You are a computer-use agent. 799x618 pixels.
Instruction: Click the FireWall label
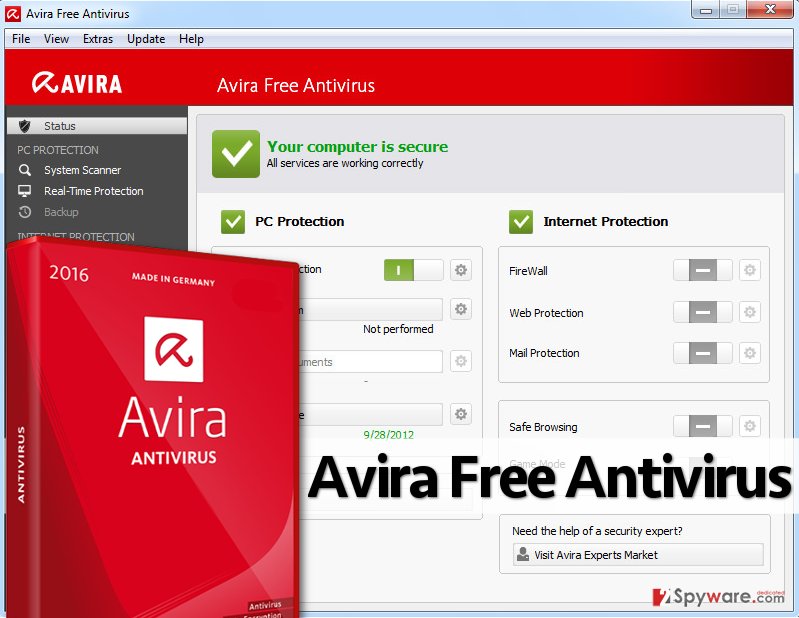(528, 271)
